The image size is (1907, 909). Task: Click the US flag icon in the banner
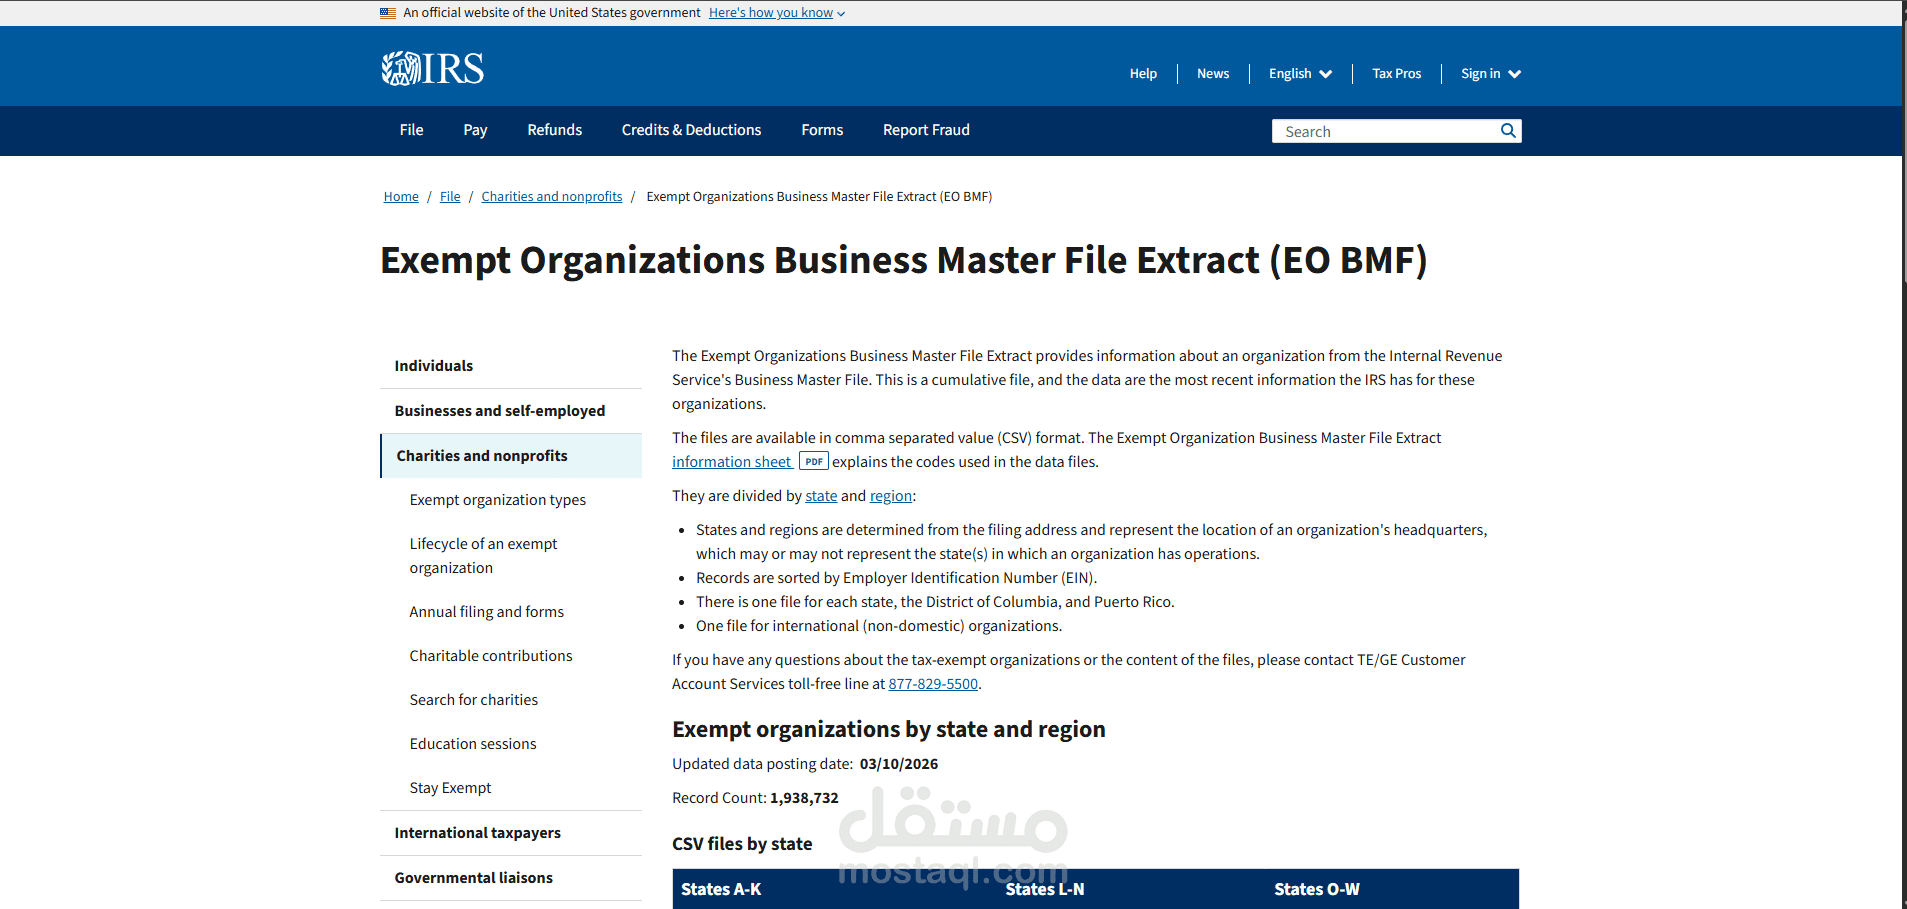[x=388, y=13]
